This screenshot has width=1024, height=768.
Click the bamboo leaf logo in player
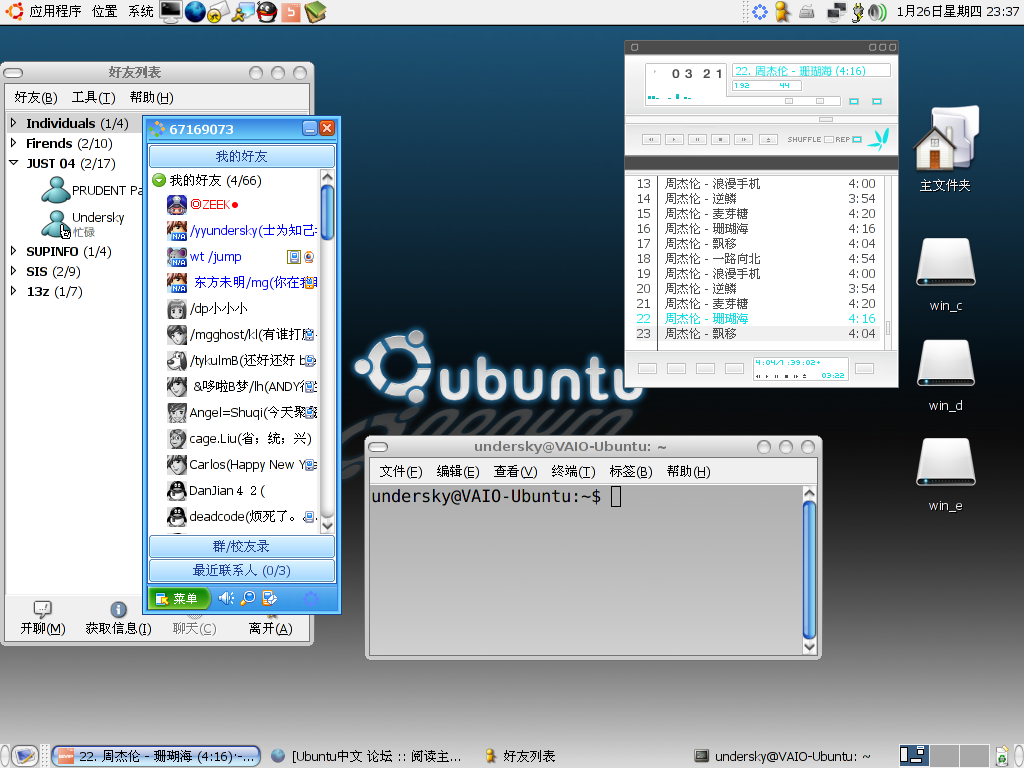879,138
